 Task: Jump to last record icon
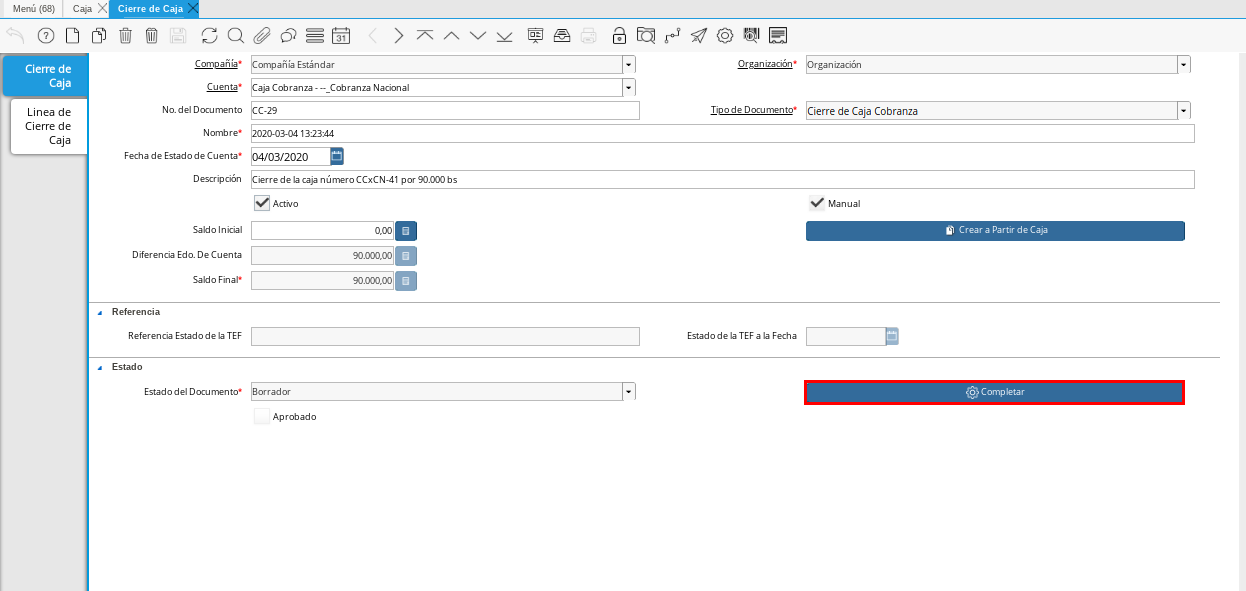click(504, 36)
